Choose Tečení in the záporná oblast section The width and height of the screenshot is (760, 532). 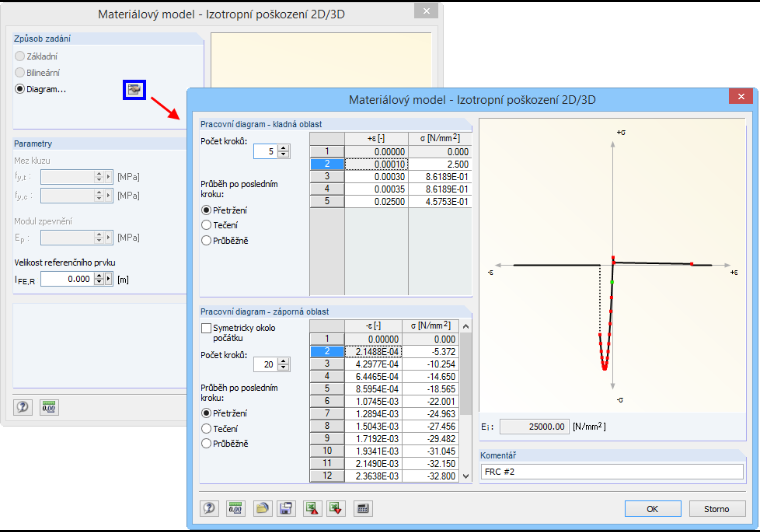pyautogui.click(x=206, y=428)
